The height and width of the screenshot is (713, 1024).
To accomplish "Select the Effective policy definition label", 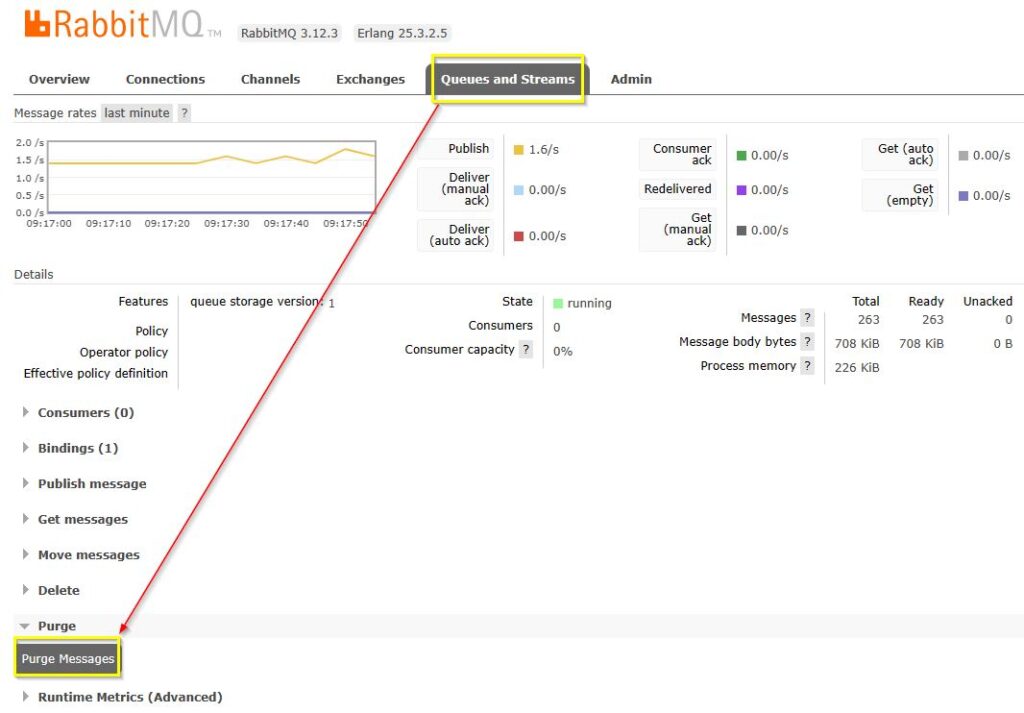I will click(x=95, y=373).
